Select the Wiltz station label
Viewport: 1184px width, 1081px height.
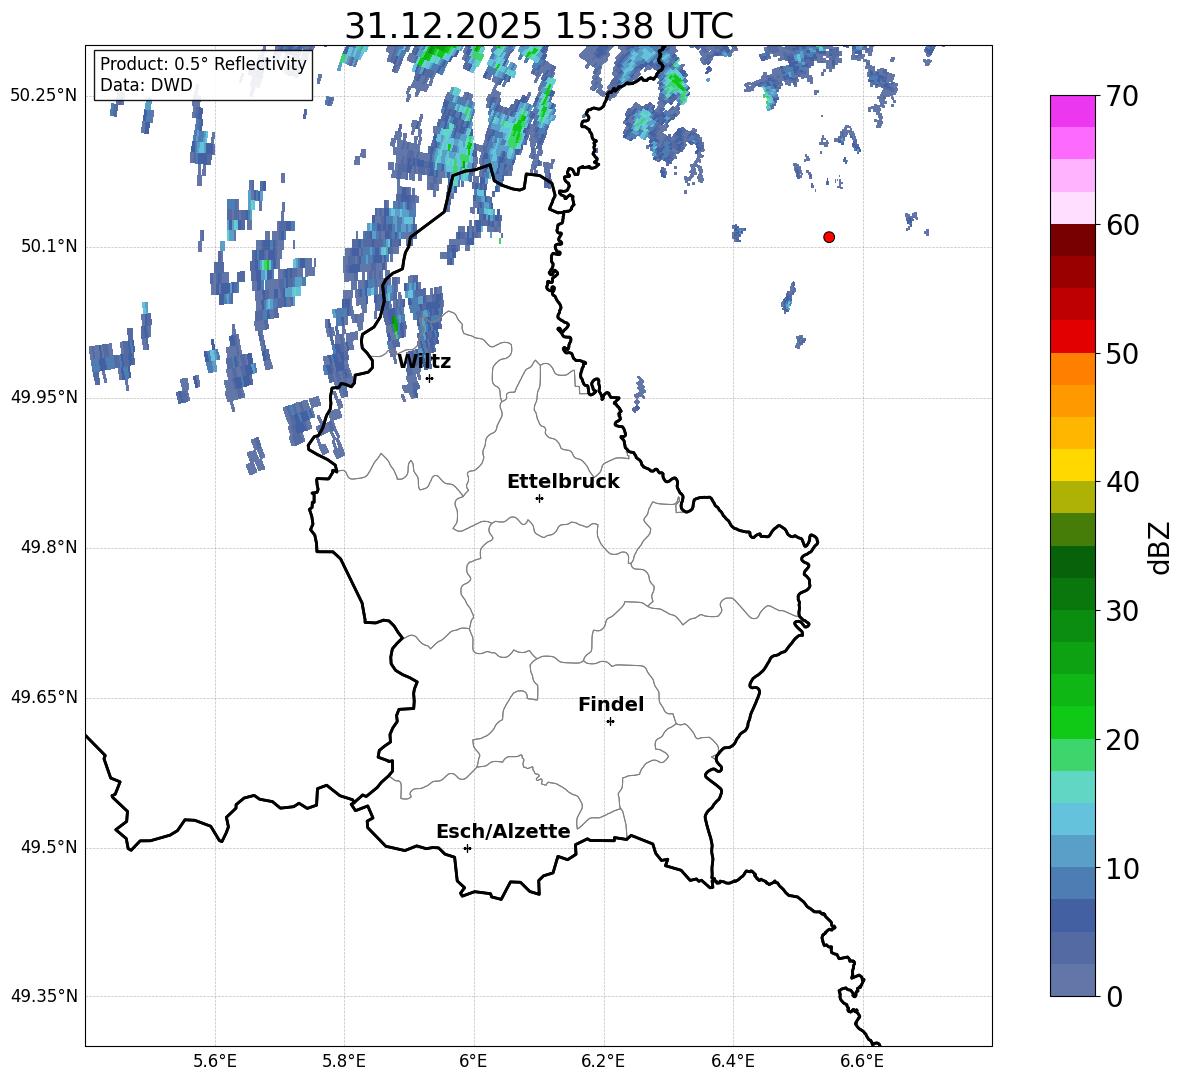tap(424, 362)
